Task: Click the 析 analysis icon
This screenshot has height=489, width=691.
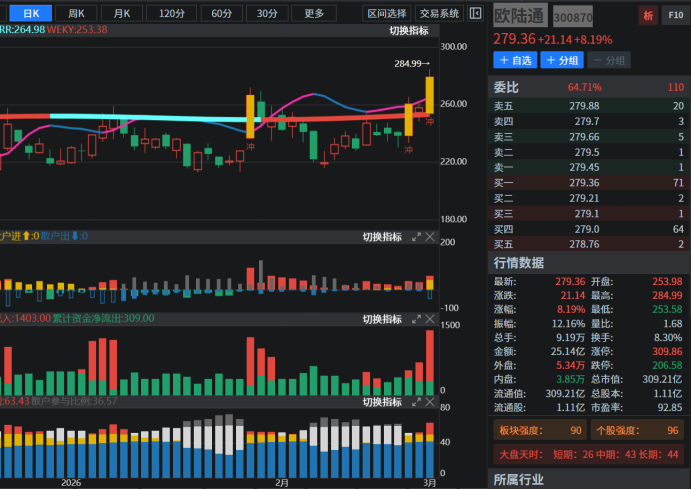Action: point(649,15)
